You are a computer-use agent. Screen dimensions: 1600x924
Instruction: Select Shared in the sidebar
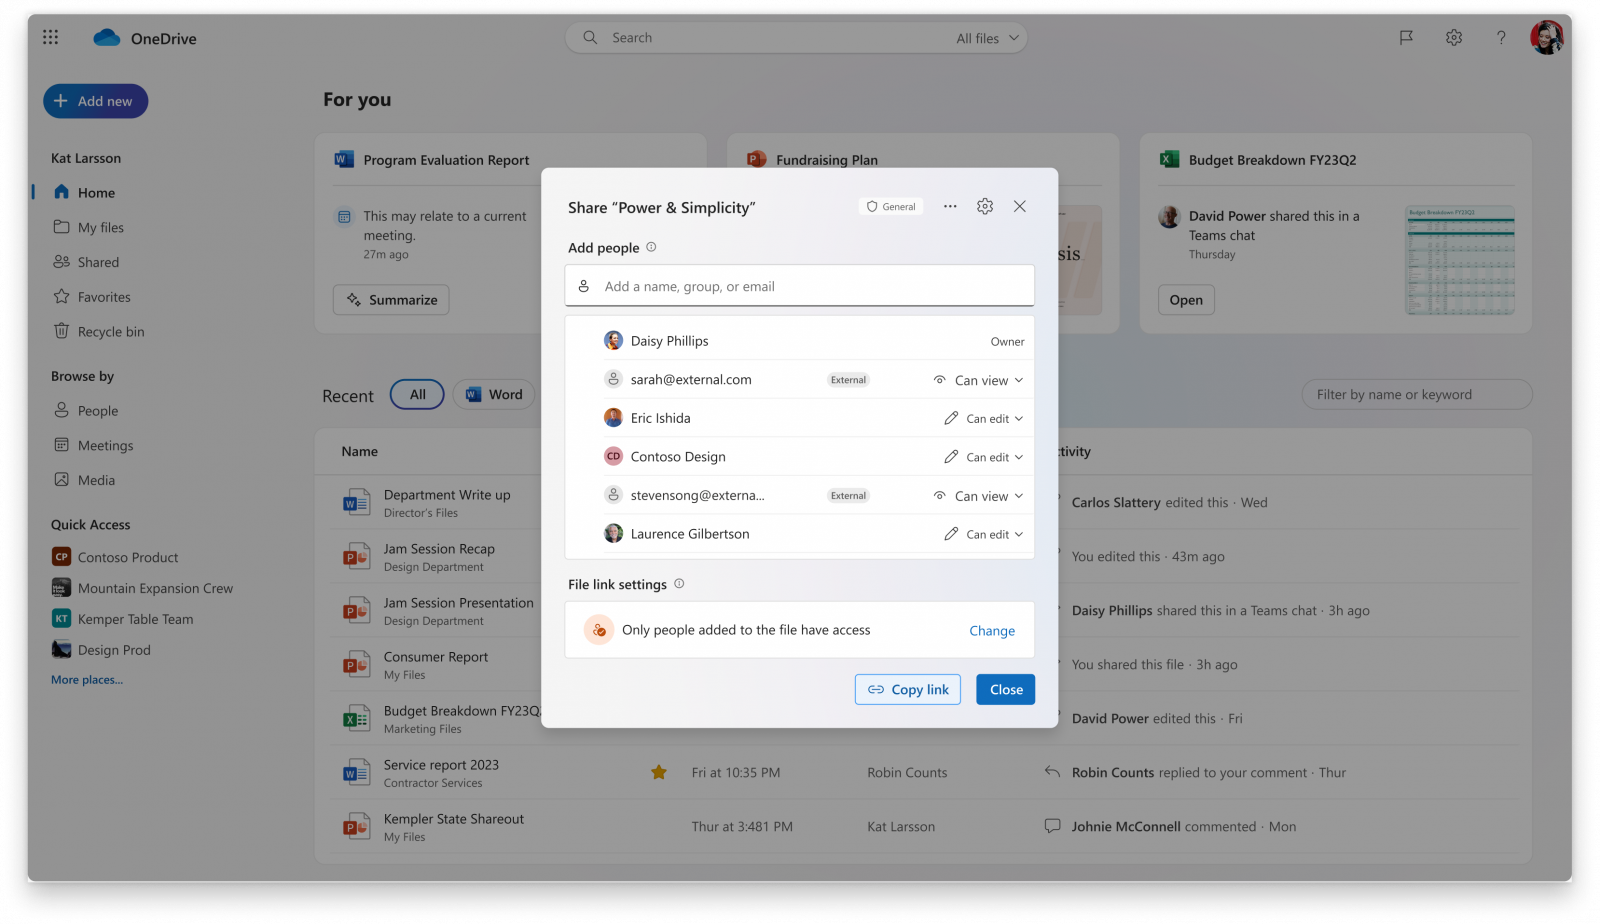click(x=97, y=261)
